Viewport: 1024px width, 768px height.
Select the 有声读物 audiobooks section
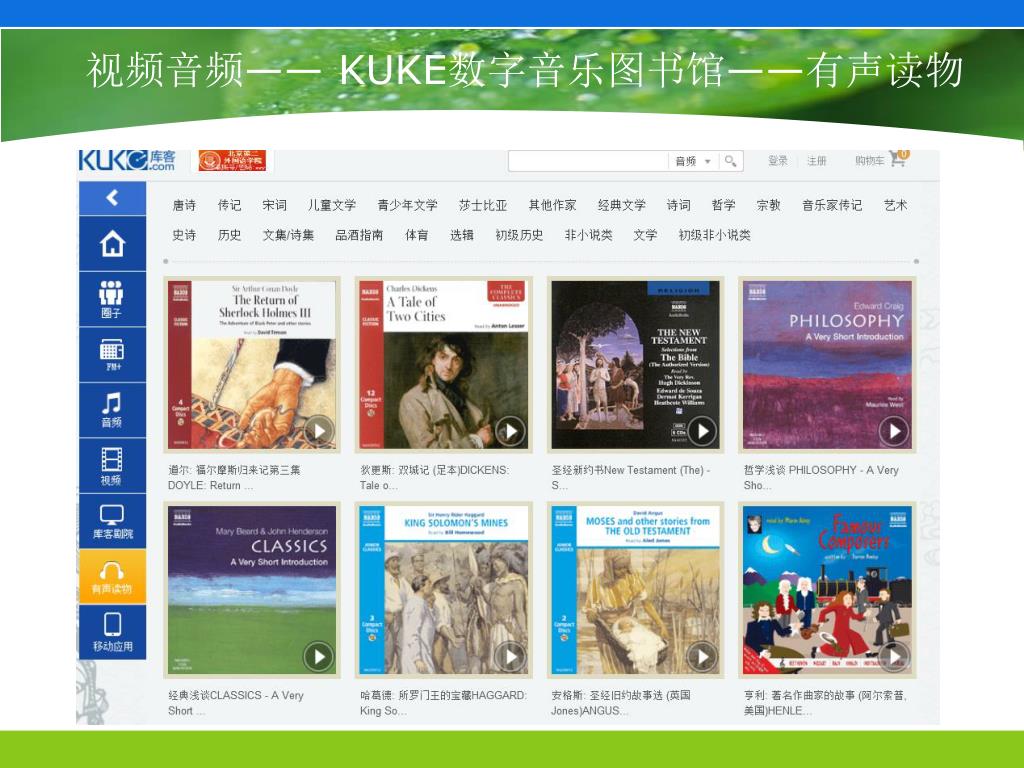pos(112,577)
